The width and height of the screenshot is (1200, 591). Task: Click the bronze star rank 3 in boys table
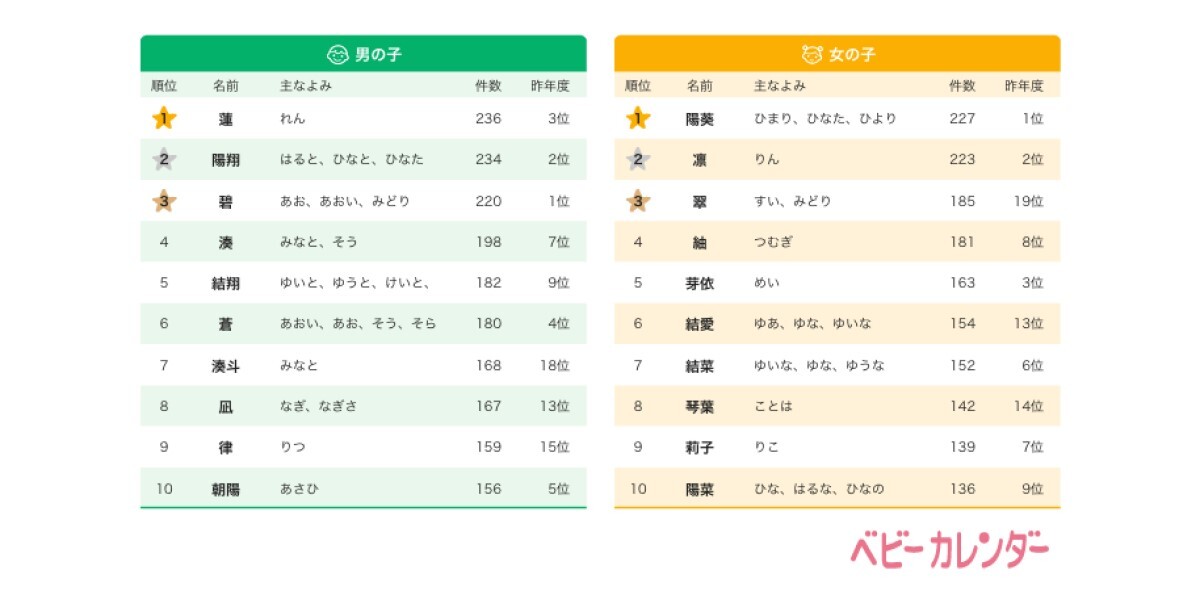pyautogui.click(x=165, y=200)
